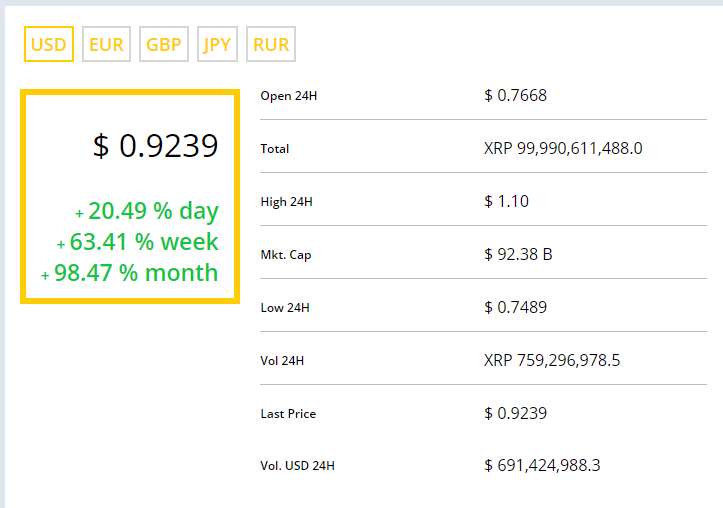Image resolution: width=723 pixels, height=508 pixels.
Task: Click the $ 0.7668 open value
Action: (x=516, y=95)
